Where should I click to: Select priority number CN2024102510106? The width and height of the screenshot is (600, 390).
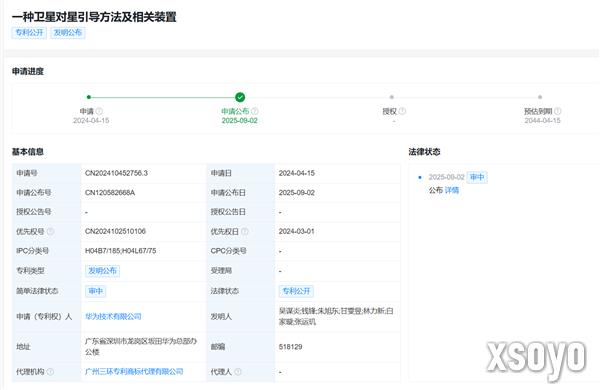(115, 231)
